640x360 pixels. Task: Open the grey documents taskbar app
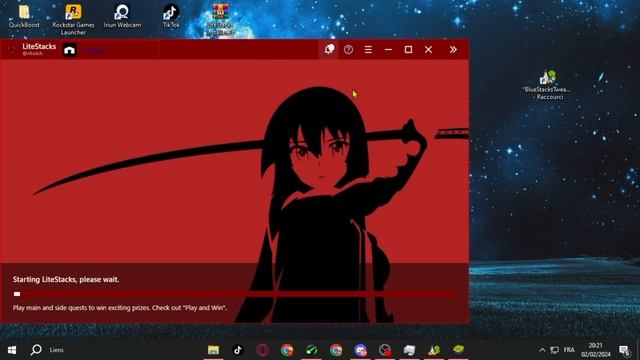click(x=409, y=350)
